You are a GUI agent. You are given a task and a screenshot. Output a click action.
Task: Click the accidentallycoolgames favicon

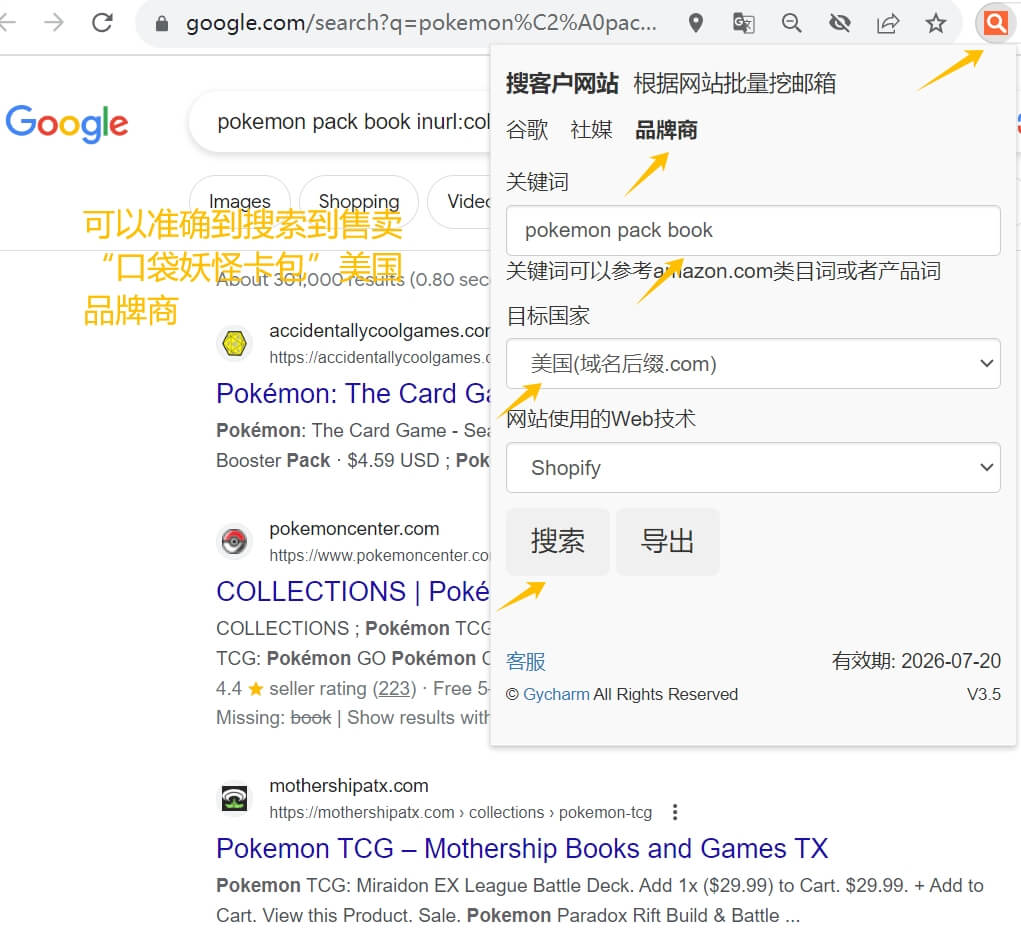tap(234, 343)
